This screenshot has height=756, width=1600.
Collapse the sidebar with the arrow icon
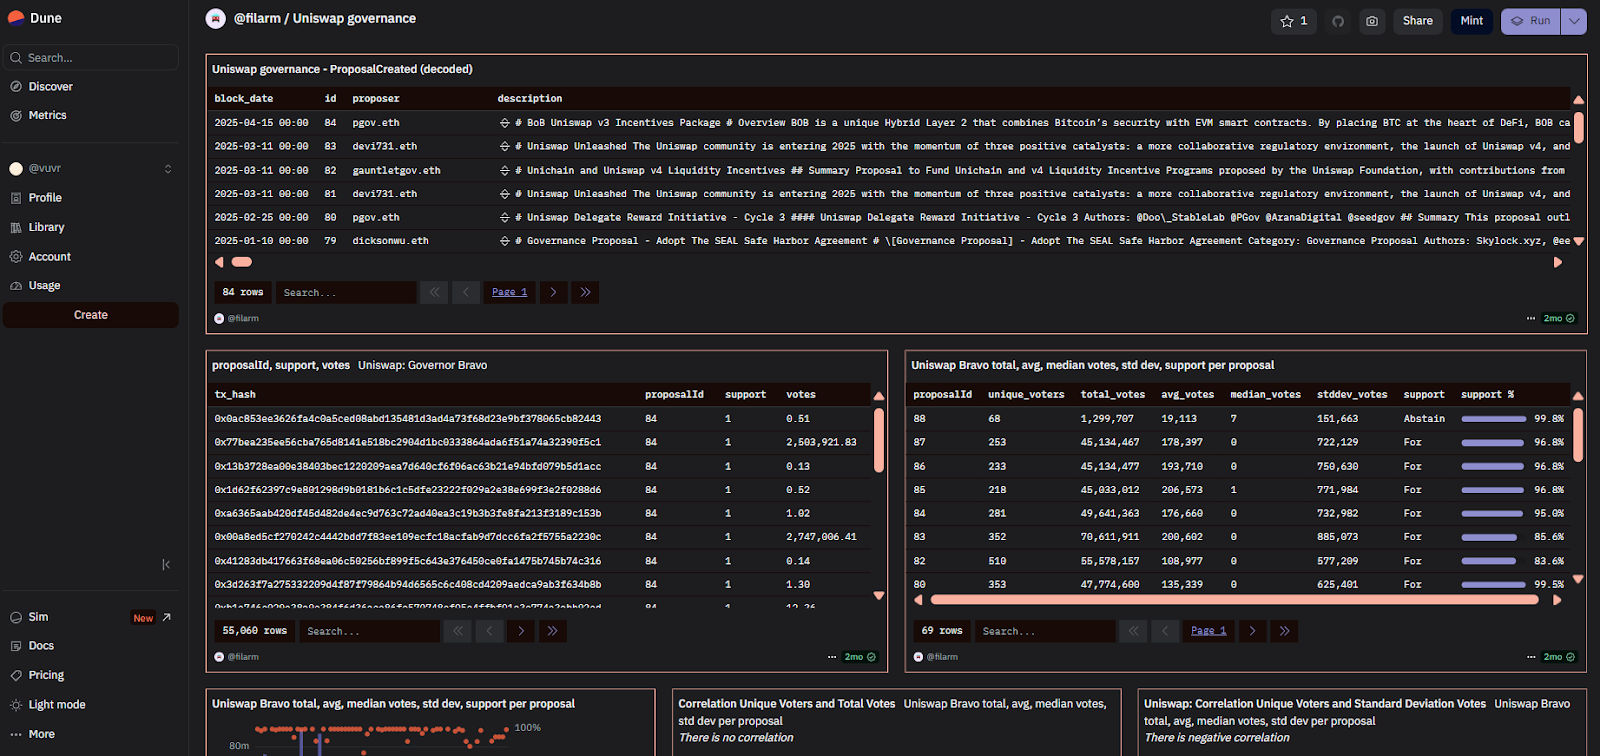pyautogui.click(x=166, y=565)
